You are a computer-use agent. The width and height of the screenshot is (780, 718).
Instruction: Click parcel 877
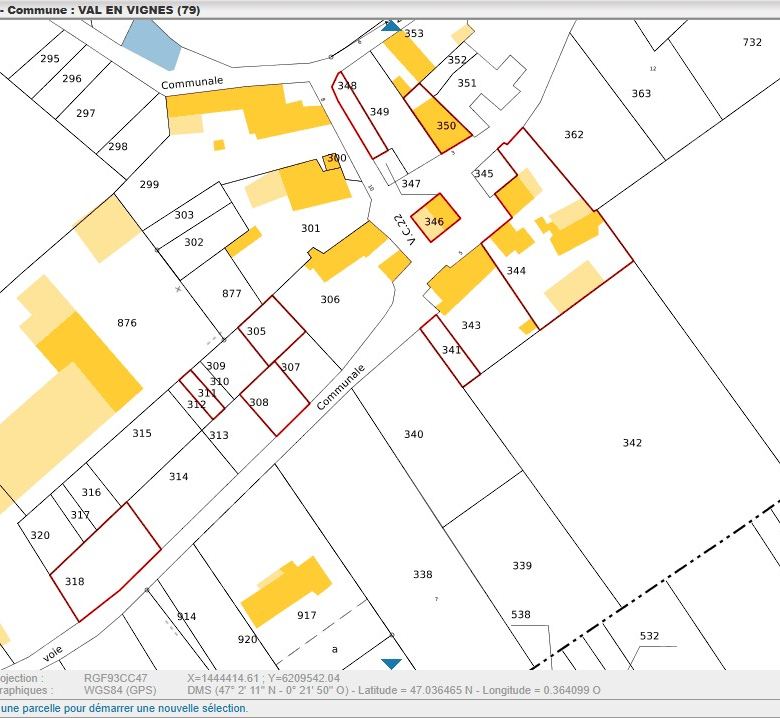click(232, 294)
